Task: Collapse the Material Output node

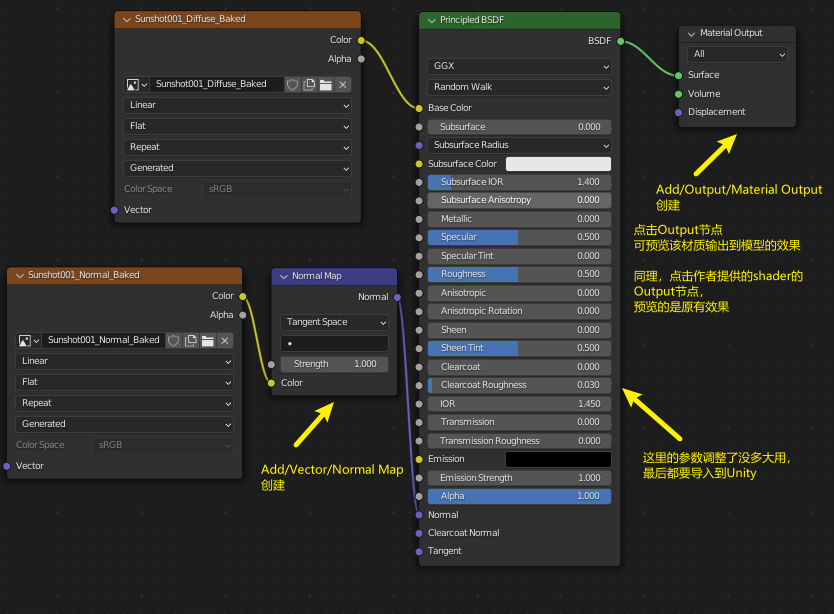Action: pos(691,33)
